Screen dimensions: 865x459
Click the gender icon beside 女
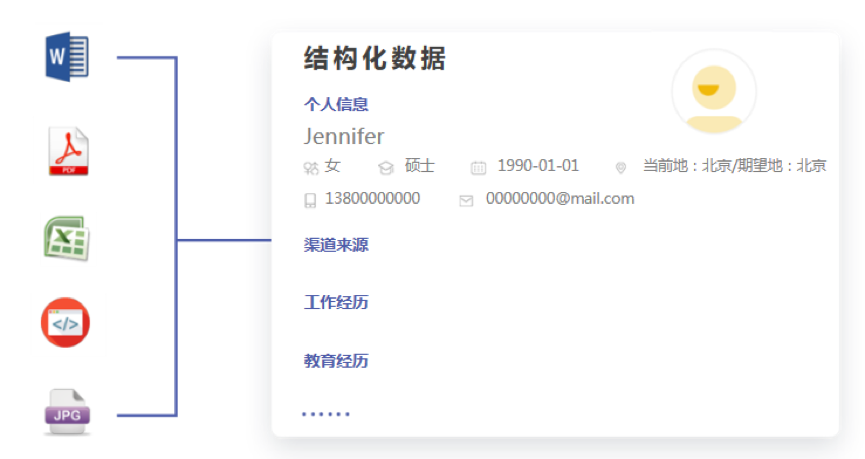pyautogui.click(x=311, y=168)
